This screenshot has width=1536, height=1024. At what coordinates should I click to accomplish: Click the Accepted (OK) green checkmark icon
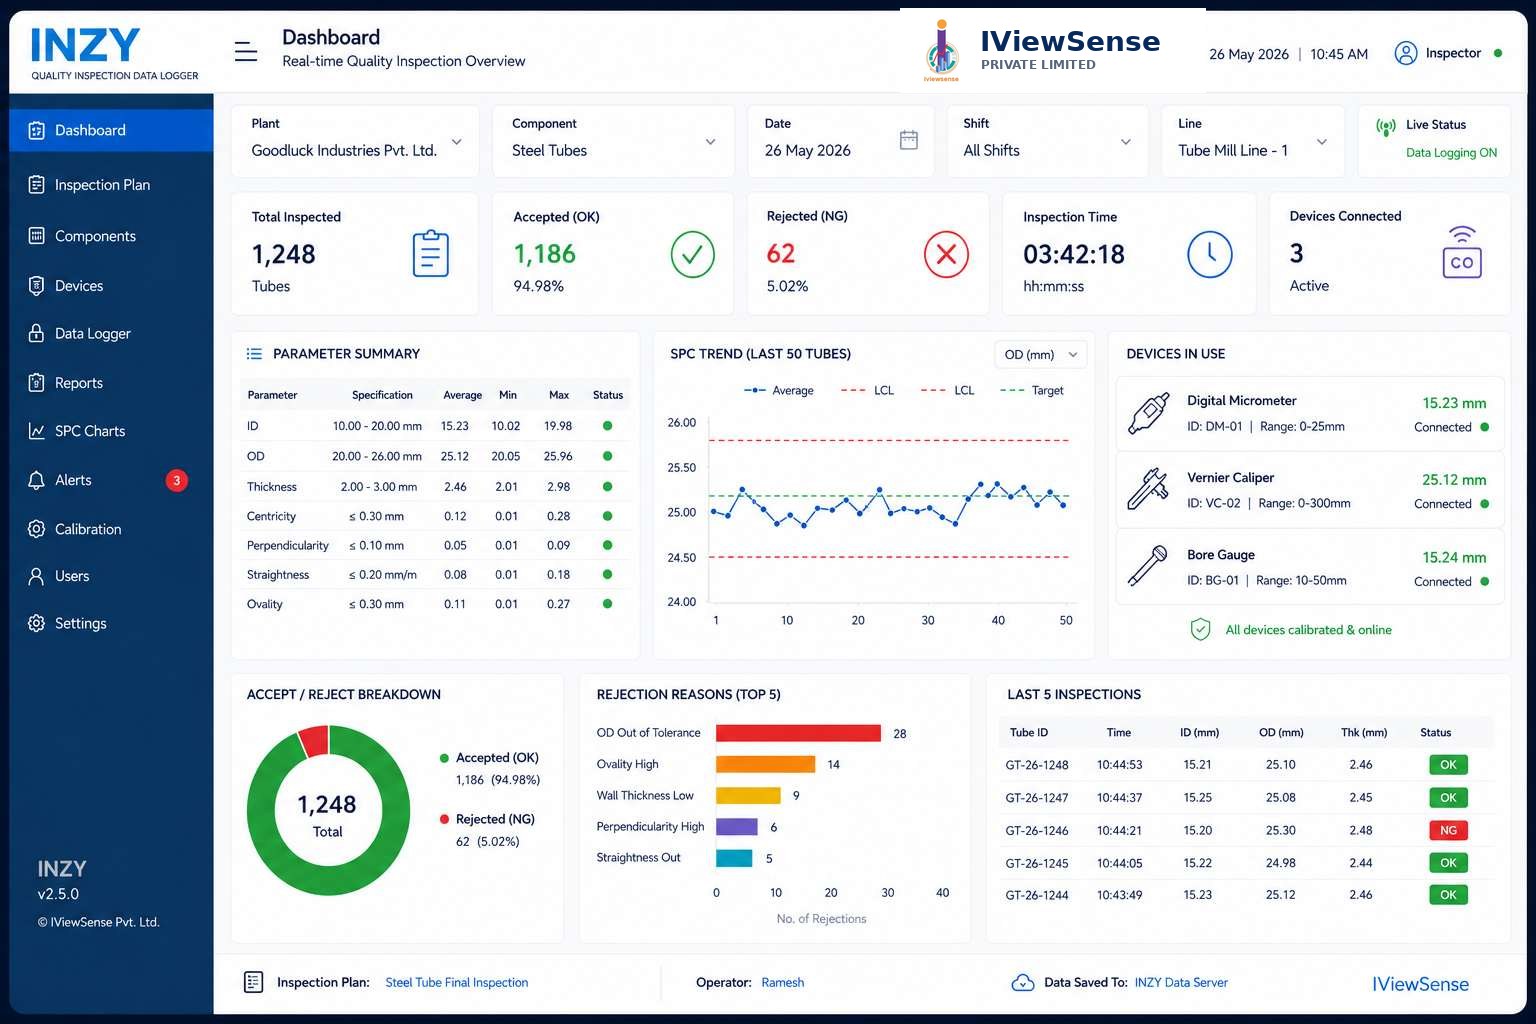click(692, 254)
